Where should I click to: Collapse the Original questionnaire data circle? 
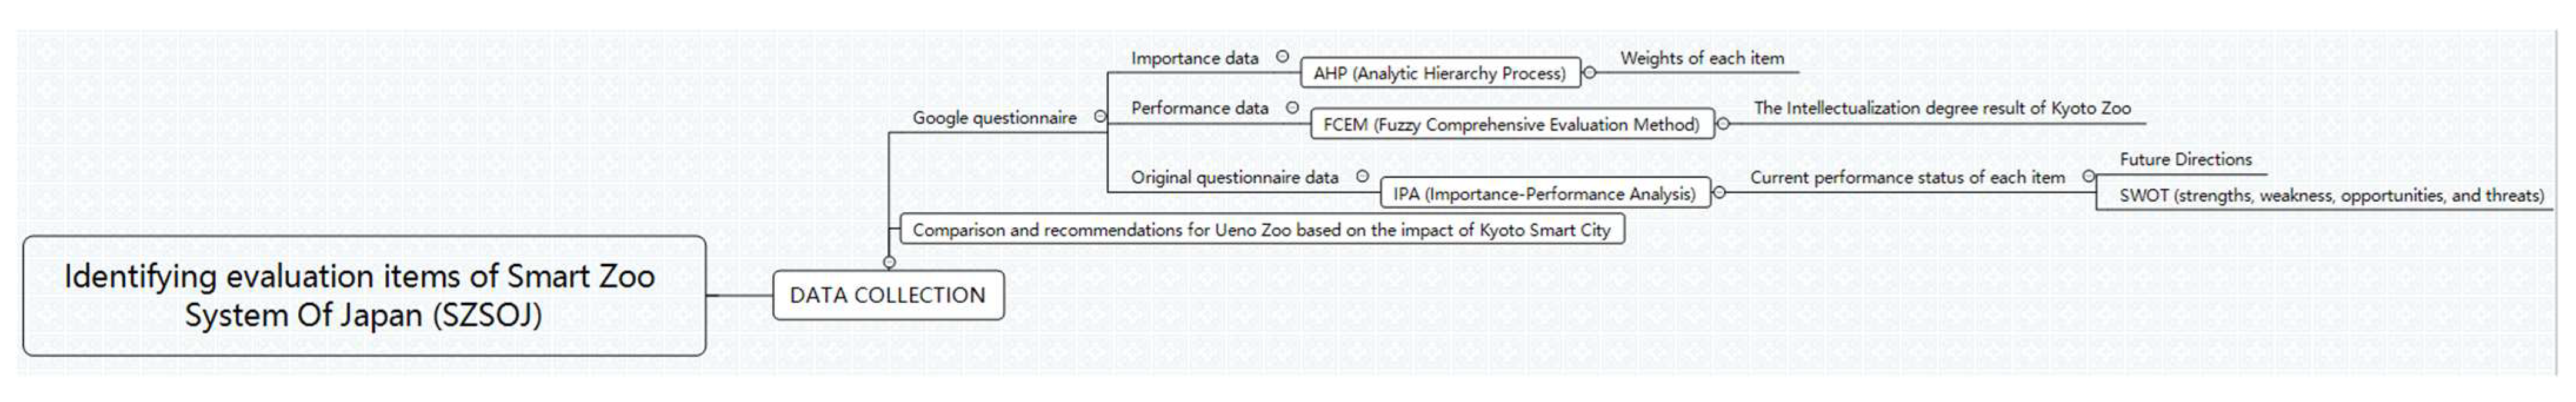pyautogui.click(x=1362, y=176)
